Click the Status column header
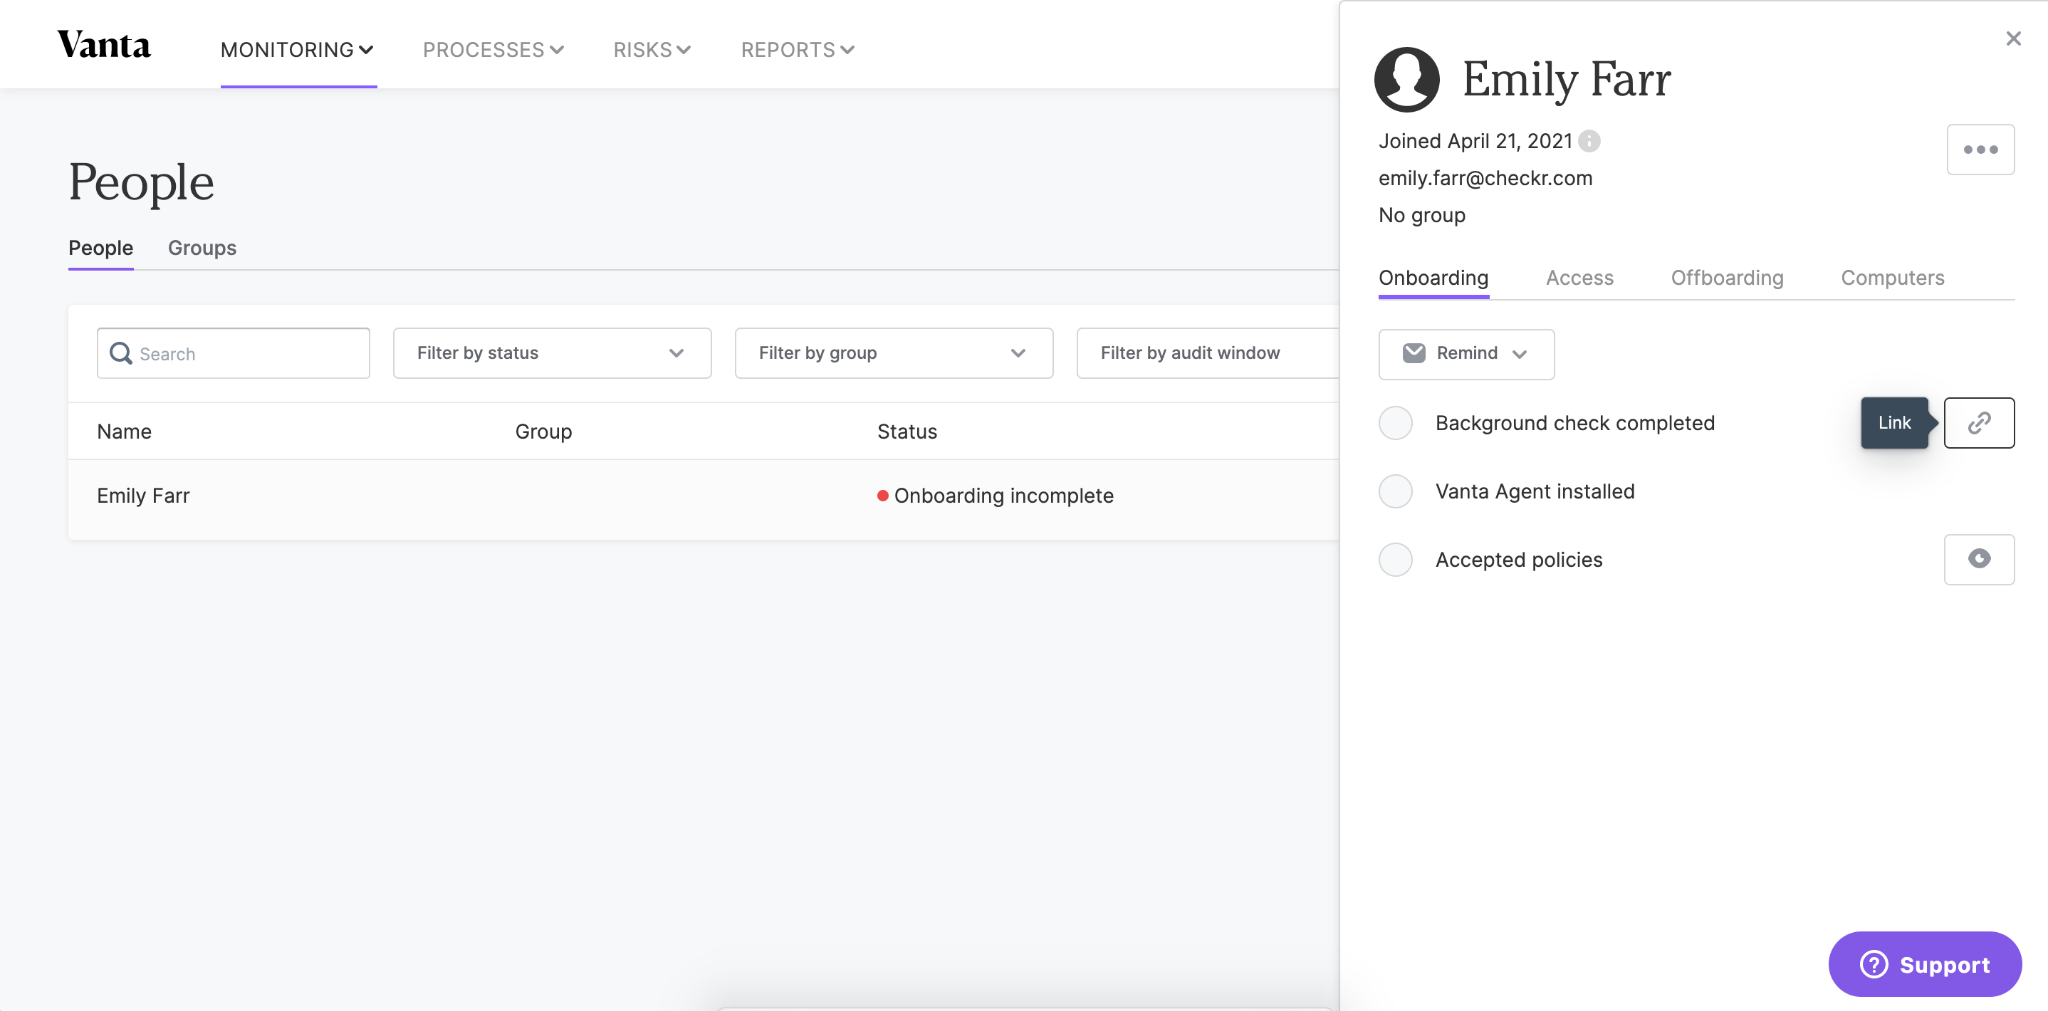The height and width of the screenshot is (1011, 2048). tap(907, 432)
